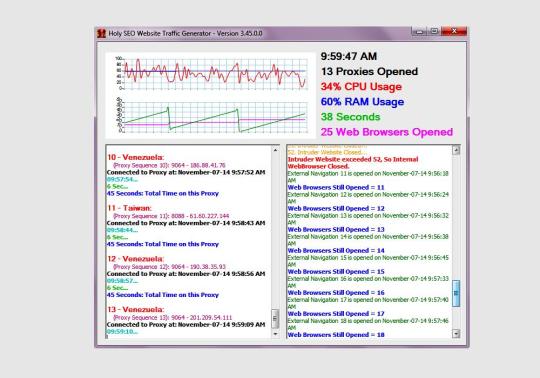Click 'Web Browsers Still Opened = 17'
Viewport: 540px width, 378px height.
(x=336, y=314)
